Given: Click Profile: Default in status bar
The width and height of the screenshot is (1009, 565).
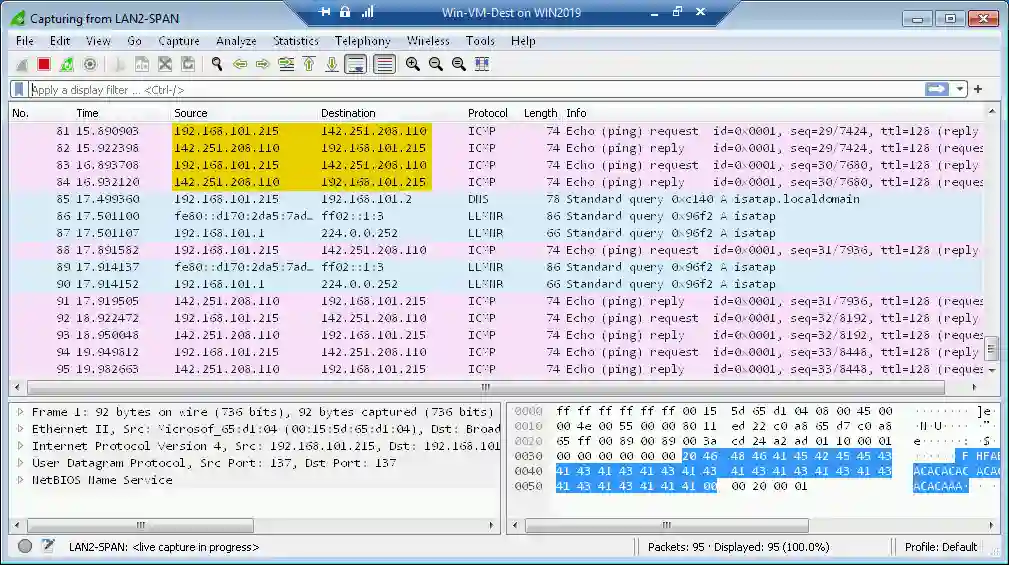Looking at the screenshot, I should [x=941, y=547].
